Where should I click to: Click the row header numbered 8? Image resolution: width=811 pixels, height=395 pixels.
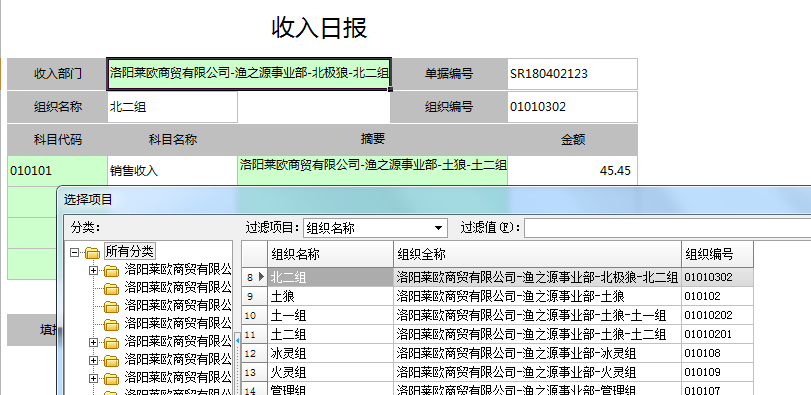(x=254, y=277)
